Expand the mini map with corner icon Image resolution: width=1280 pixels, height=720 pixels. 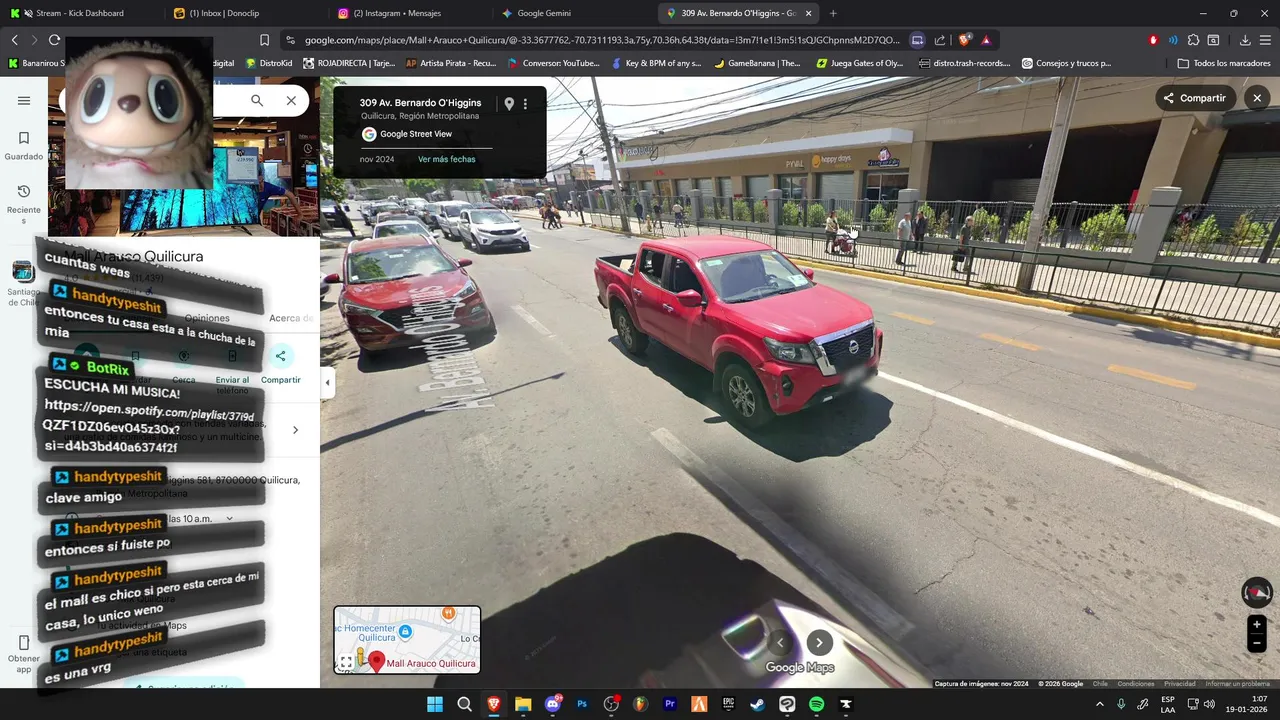pos(346,661)
